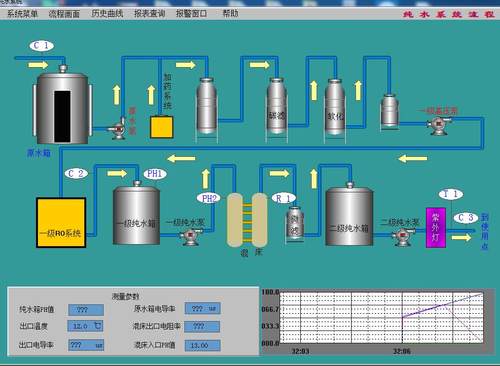Click the C 1 sensor tag
Screen dimensions: 500x366
42,45
